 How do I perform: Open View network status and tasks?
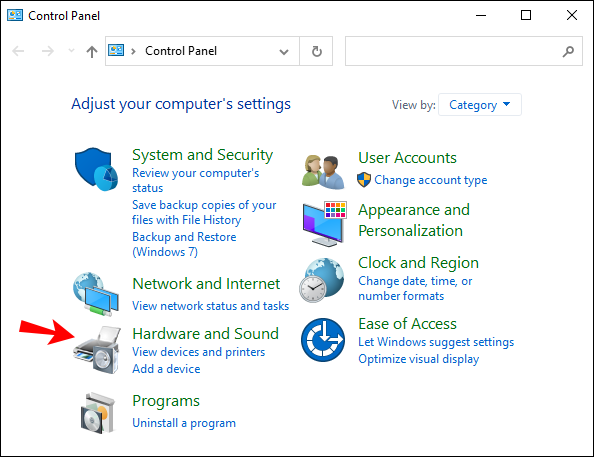point(211,306)
